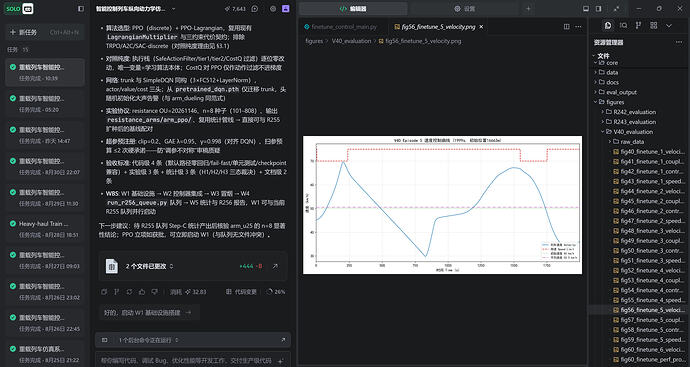Open the search panel icon

click(x=624, y=26)
